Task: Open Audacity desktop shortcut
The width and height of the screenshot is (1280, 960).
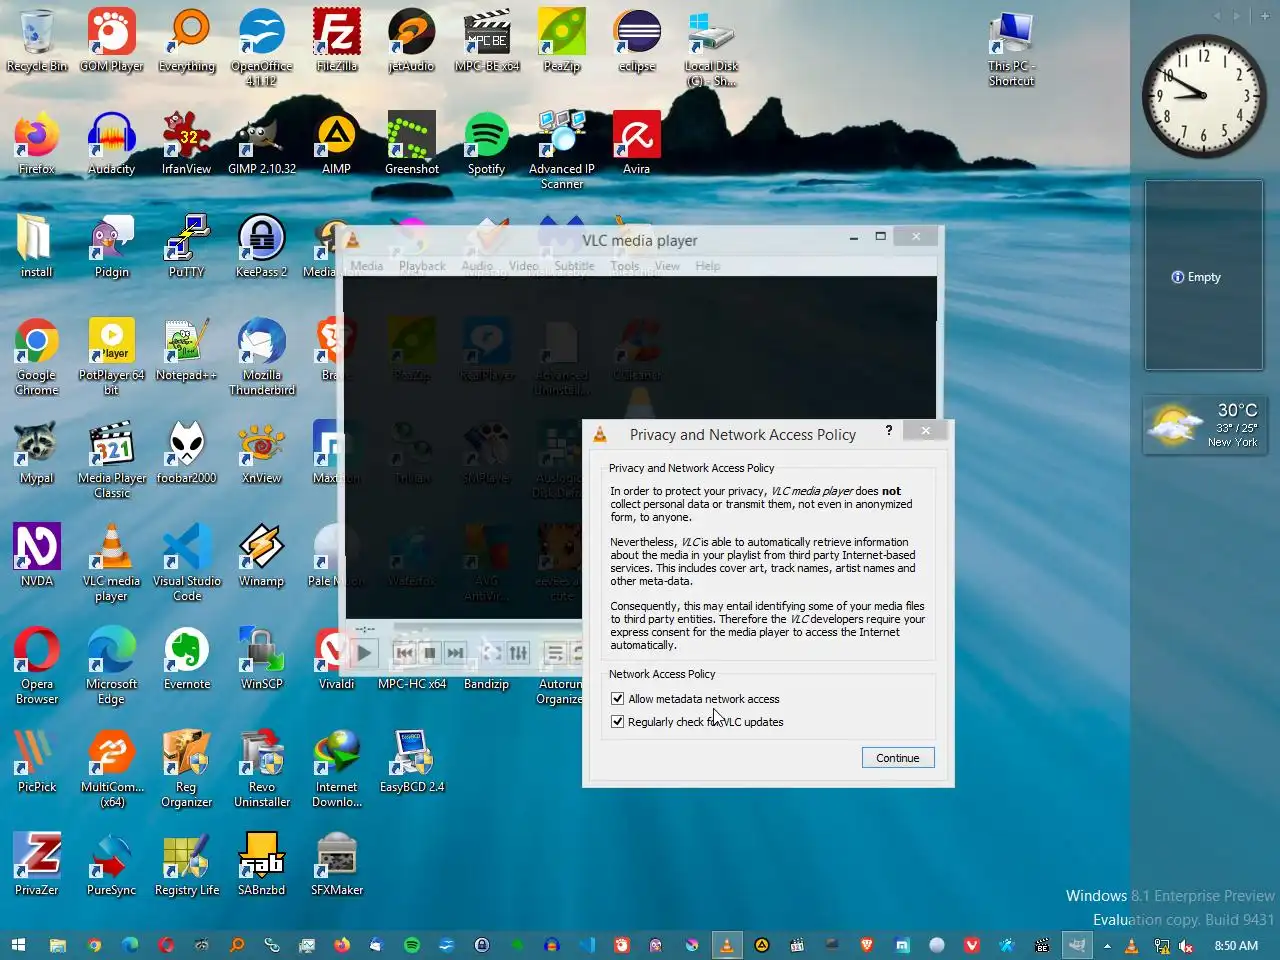Action: (112, 144)
